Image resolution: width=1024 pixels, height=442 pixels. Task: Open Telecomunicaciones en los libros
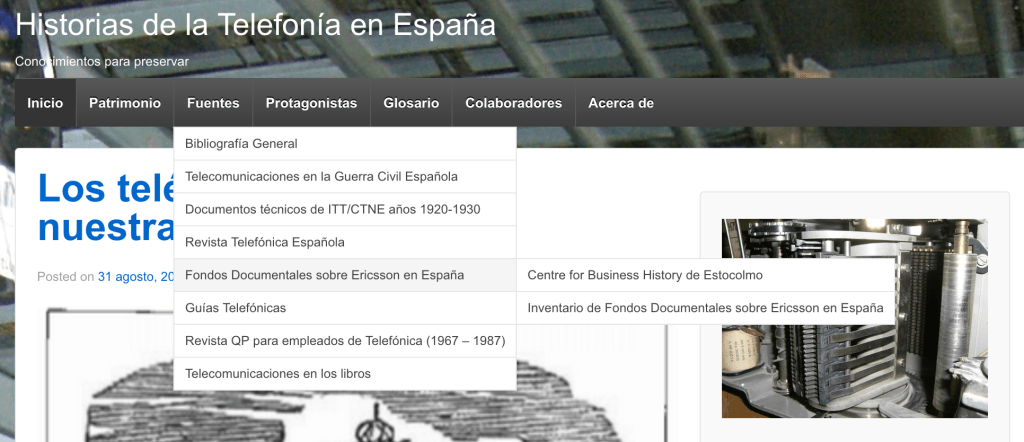pyautogui.click(x=278, y=374)
